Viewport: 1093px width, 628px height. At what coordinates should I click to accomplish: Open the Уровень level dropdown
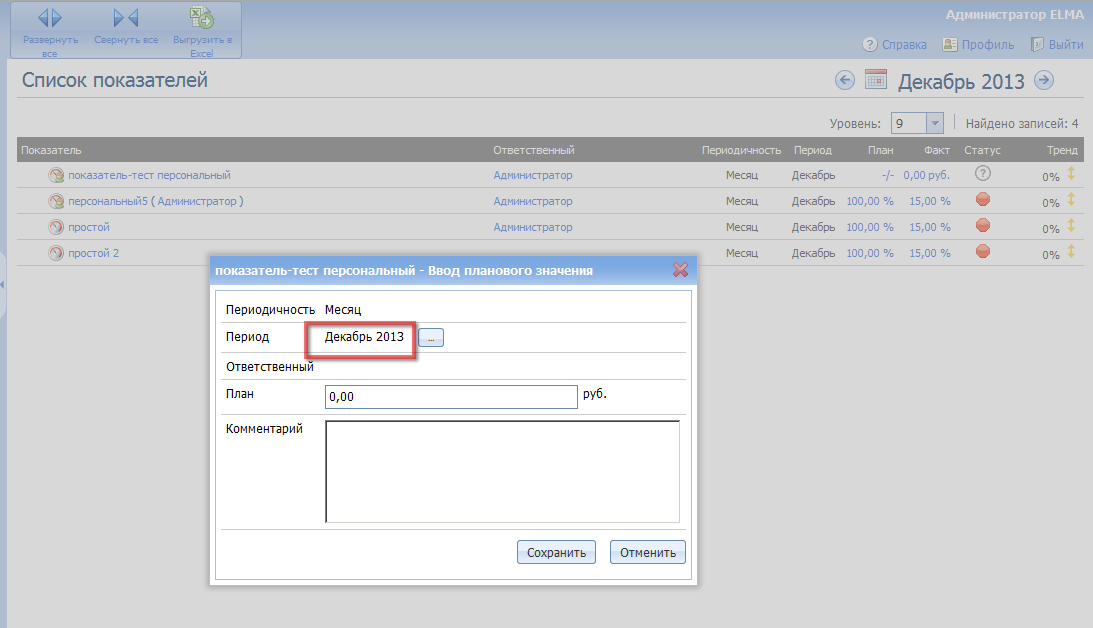pos(935,123)
